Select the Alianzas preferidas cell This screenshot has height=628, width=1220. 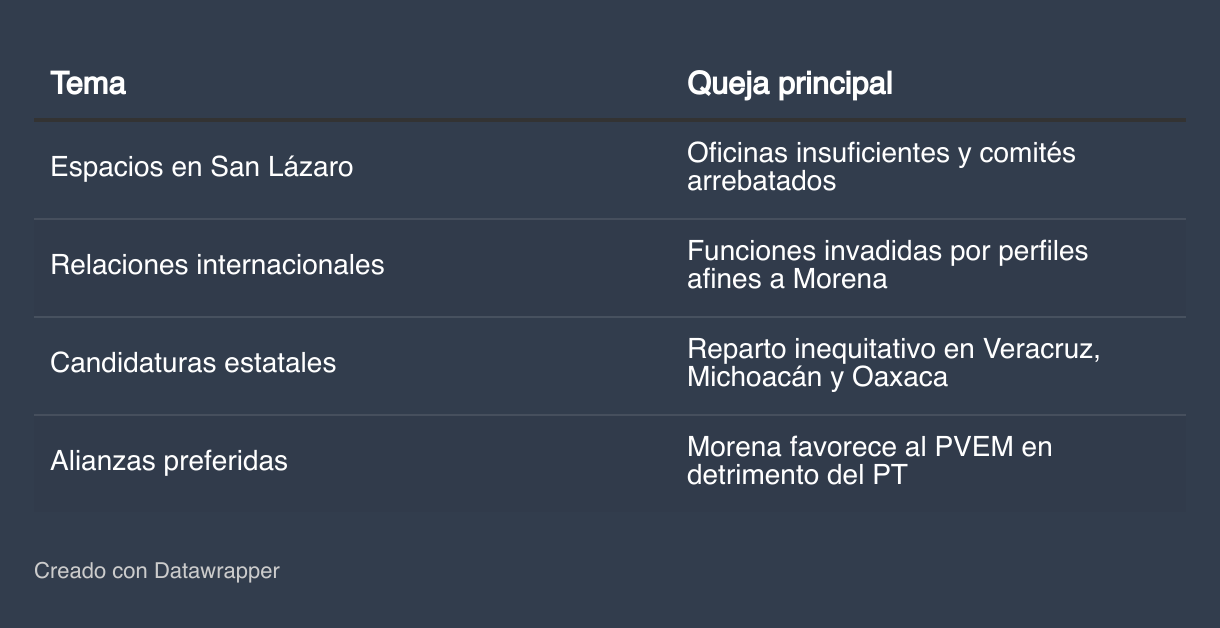pos(169,461)
